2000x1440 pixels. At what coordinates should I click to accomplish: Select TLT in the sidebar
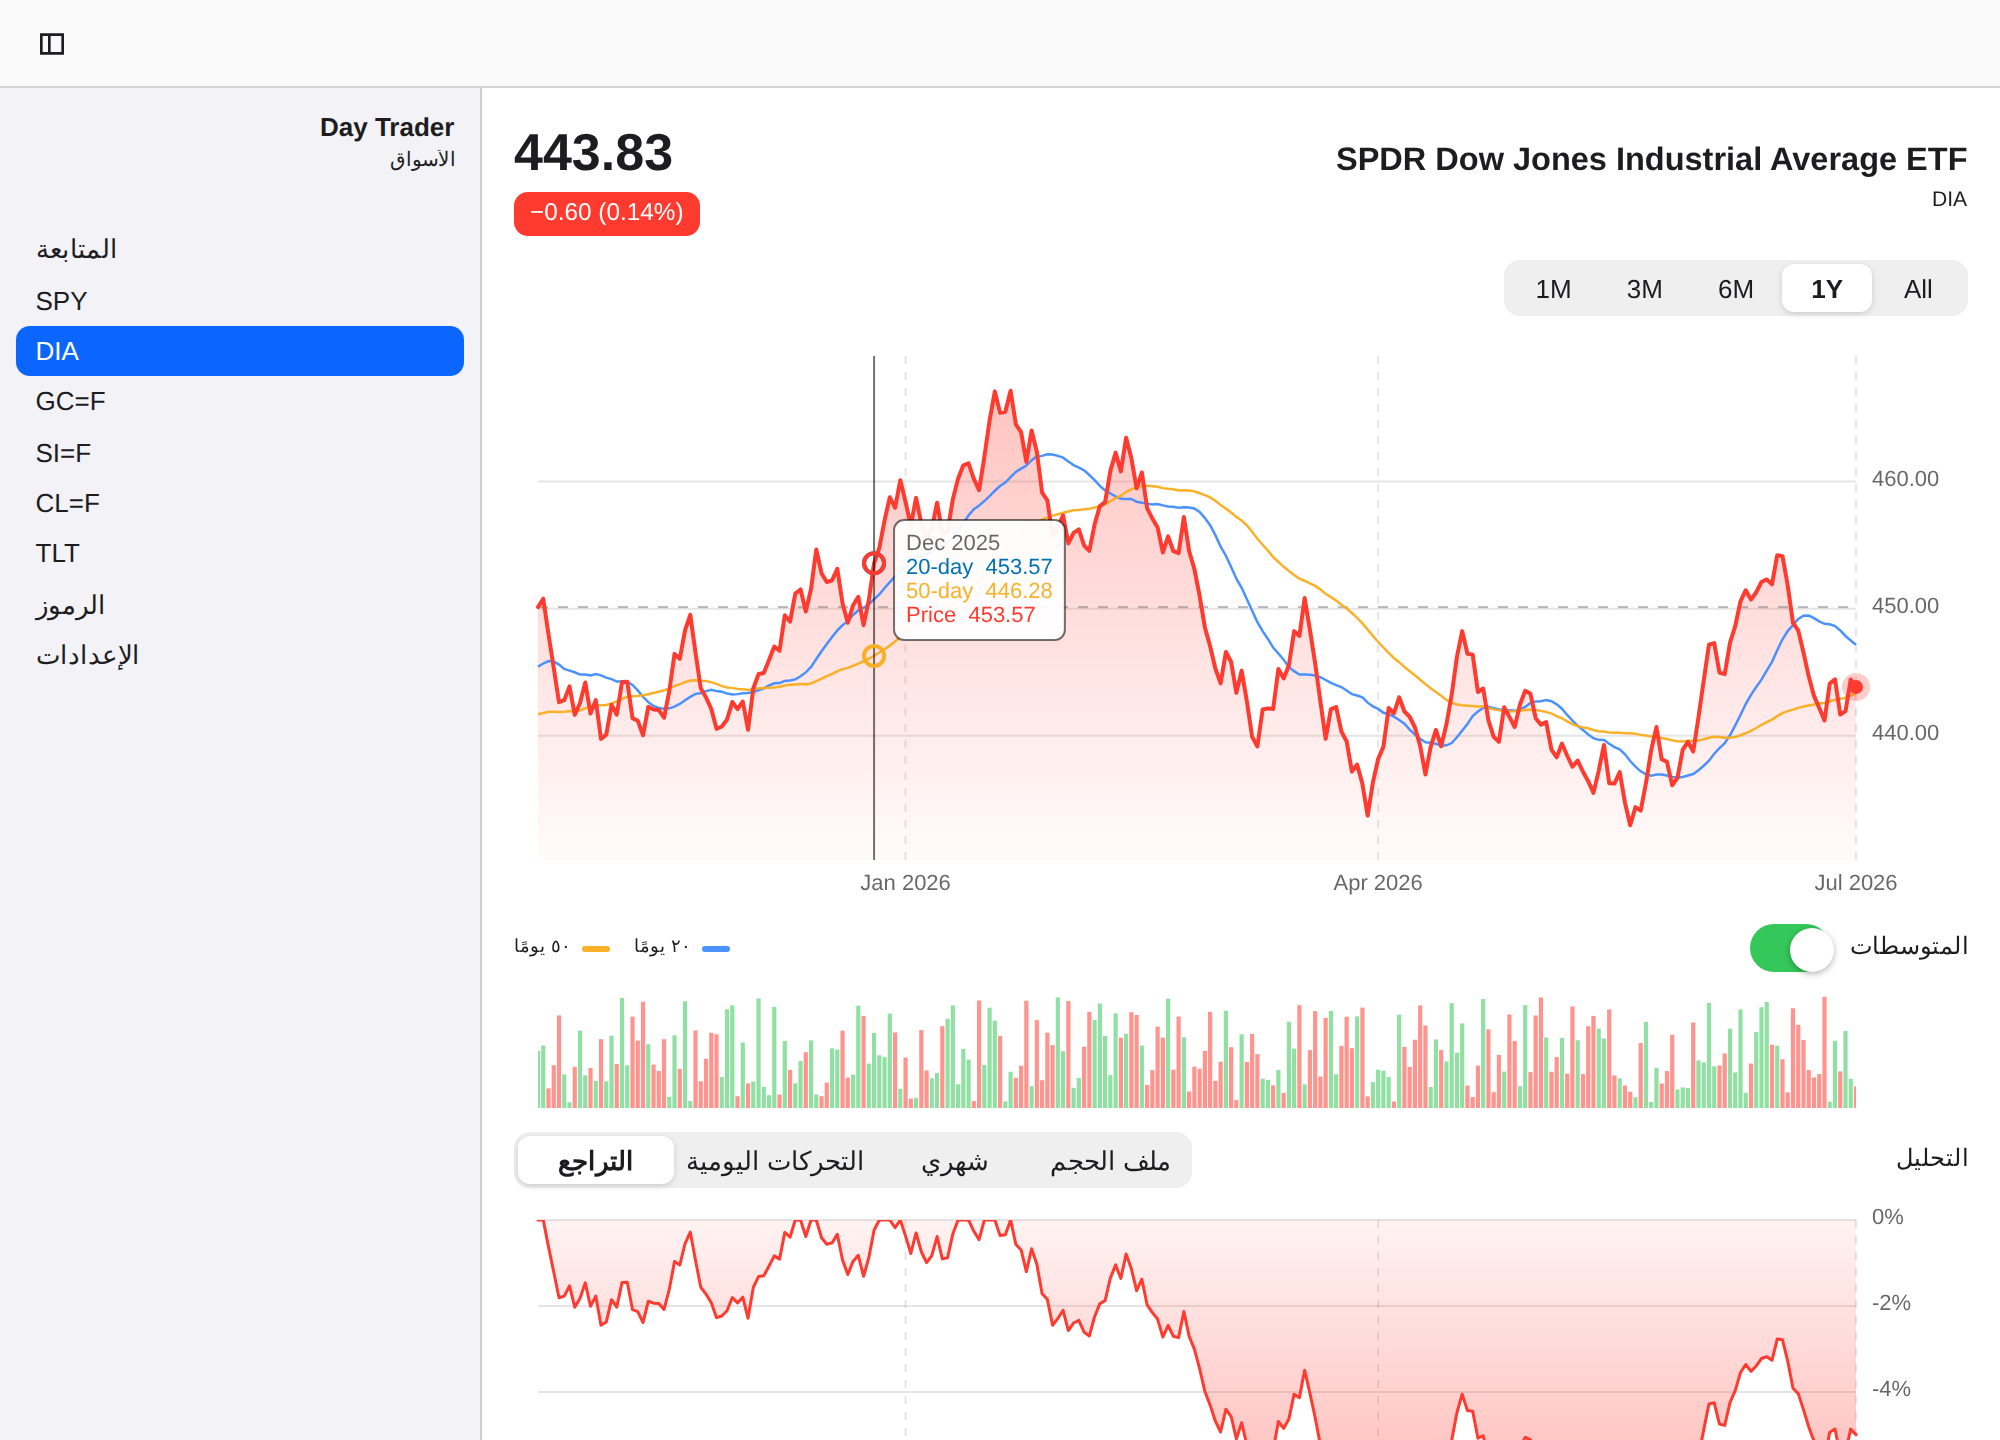(x=240, y=553)
